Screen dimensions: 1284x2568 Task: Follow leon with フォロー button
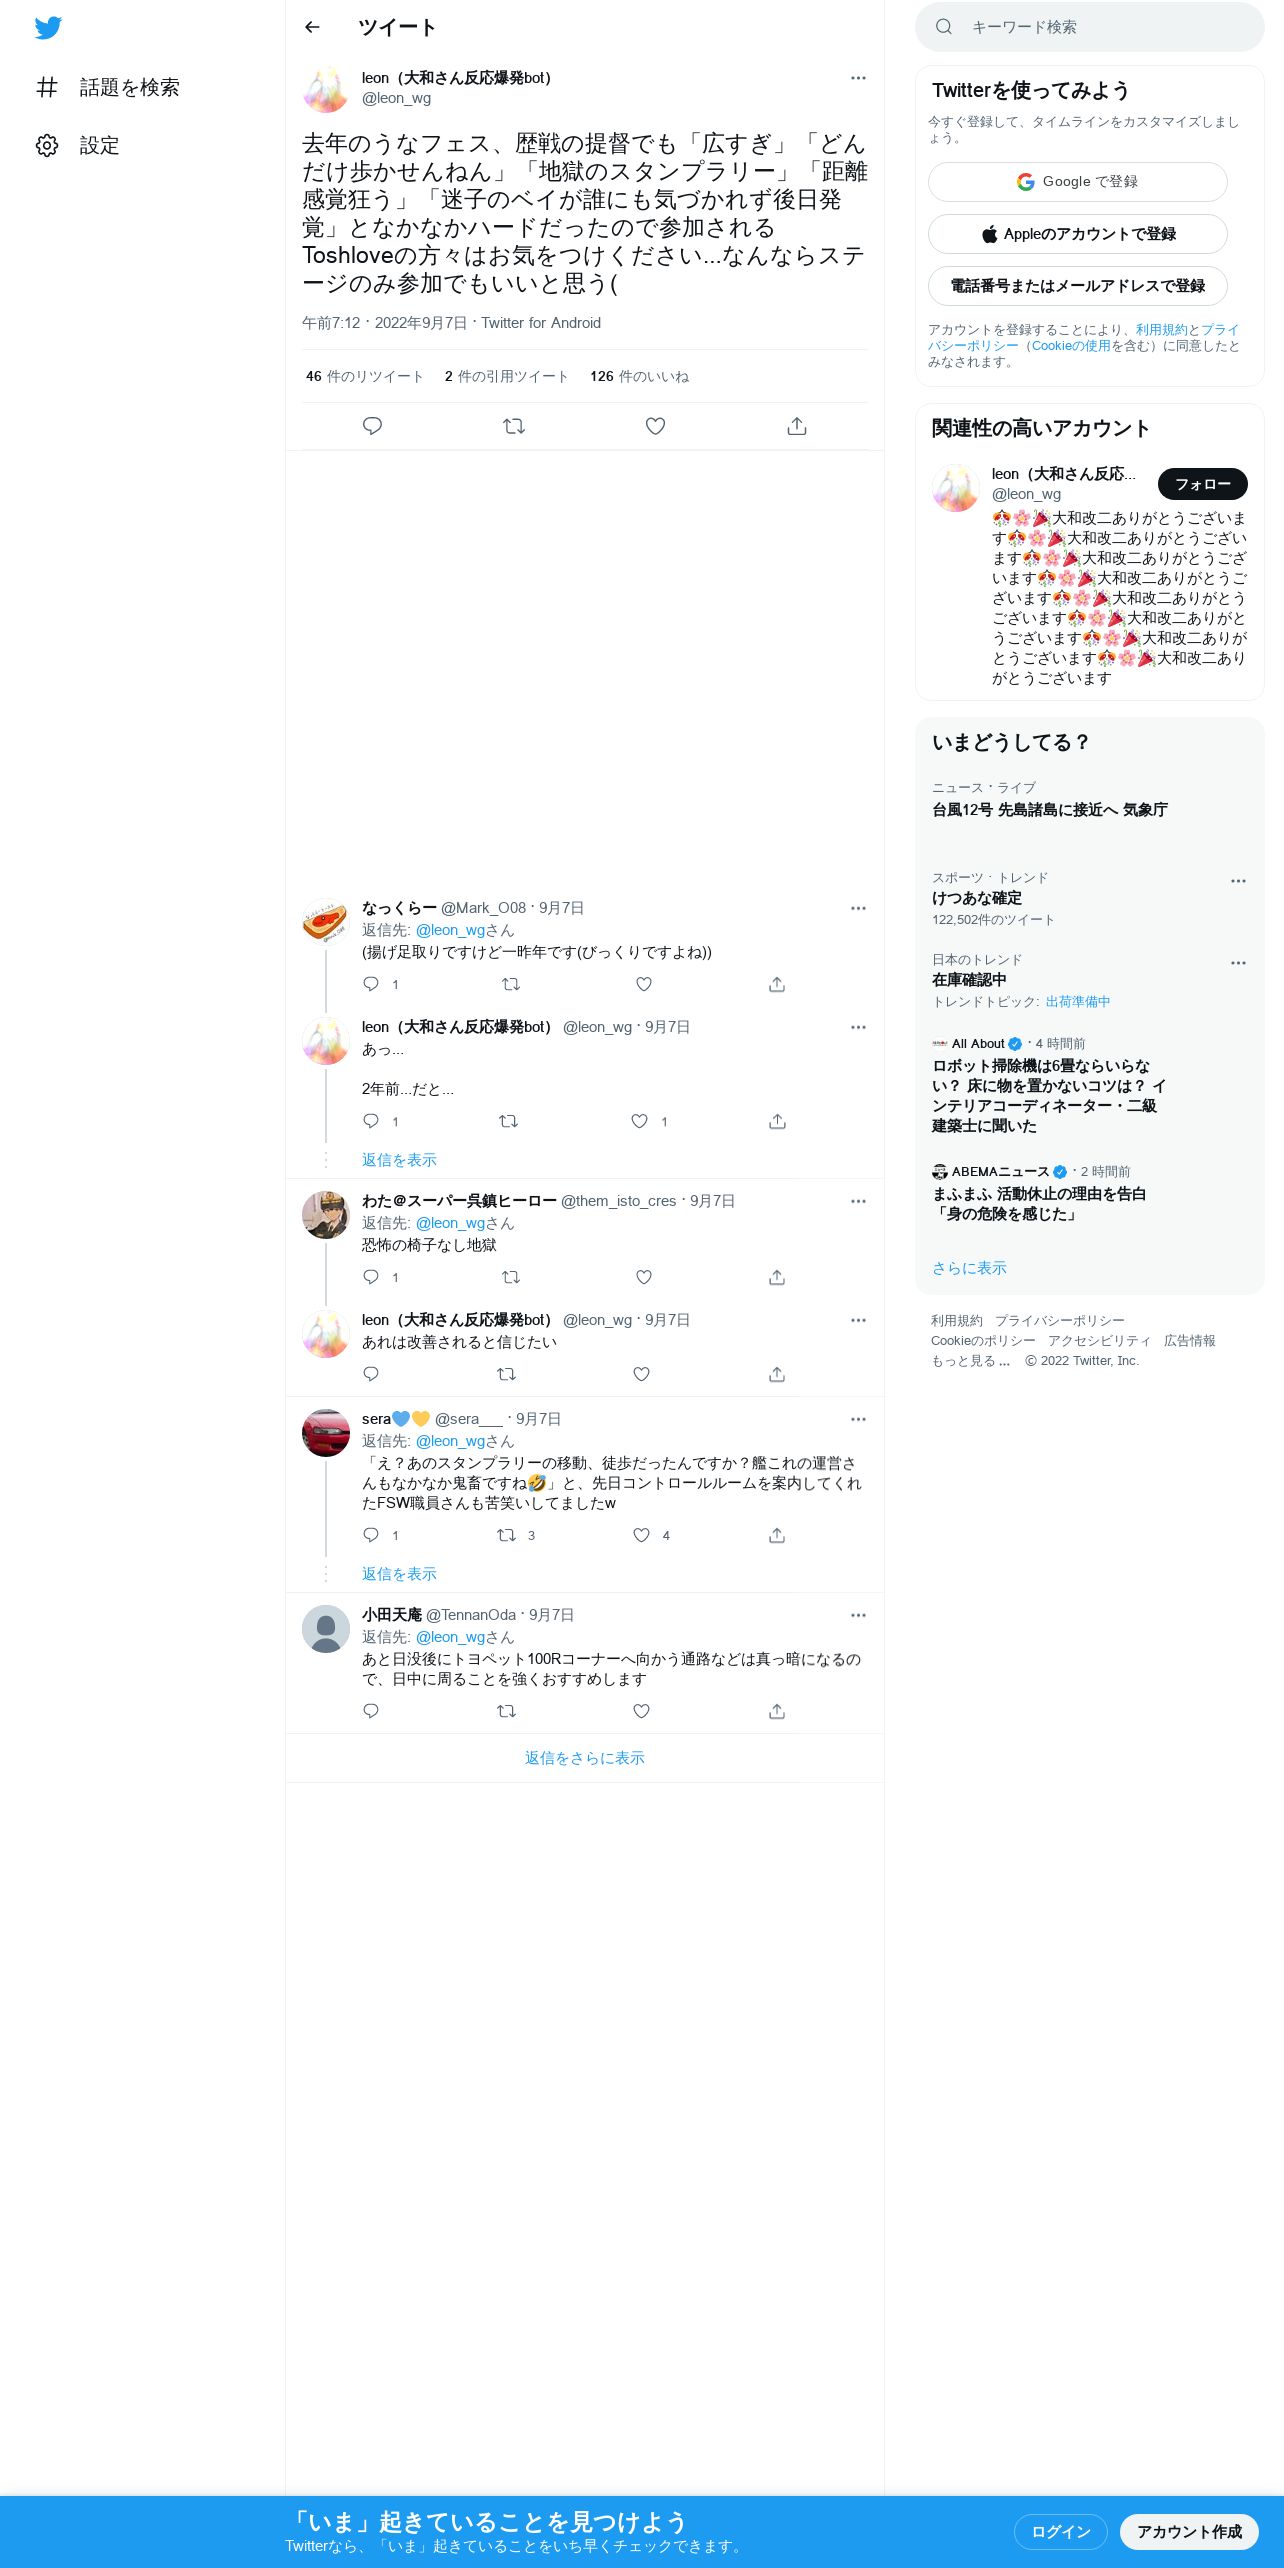[x=1203, y=484]
